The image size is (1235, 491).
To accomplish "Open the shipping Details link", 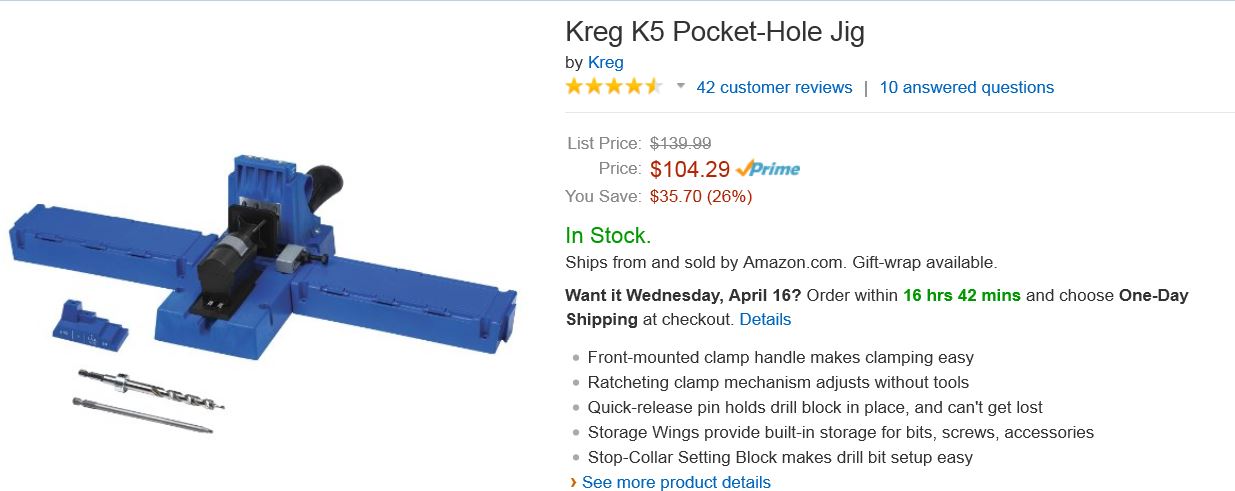I will point(765,319).
